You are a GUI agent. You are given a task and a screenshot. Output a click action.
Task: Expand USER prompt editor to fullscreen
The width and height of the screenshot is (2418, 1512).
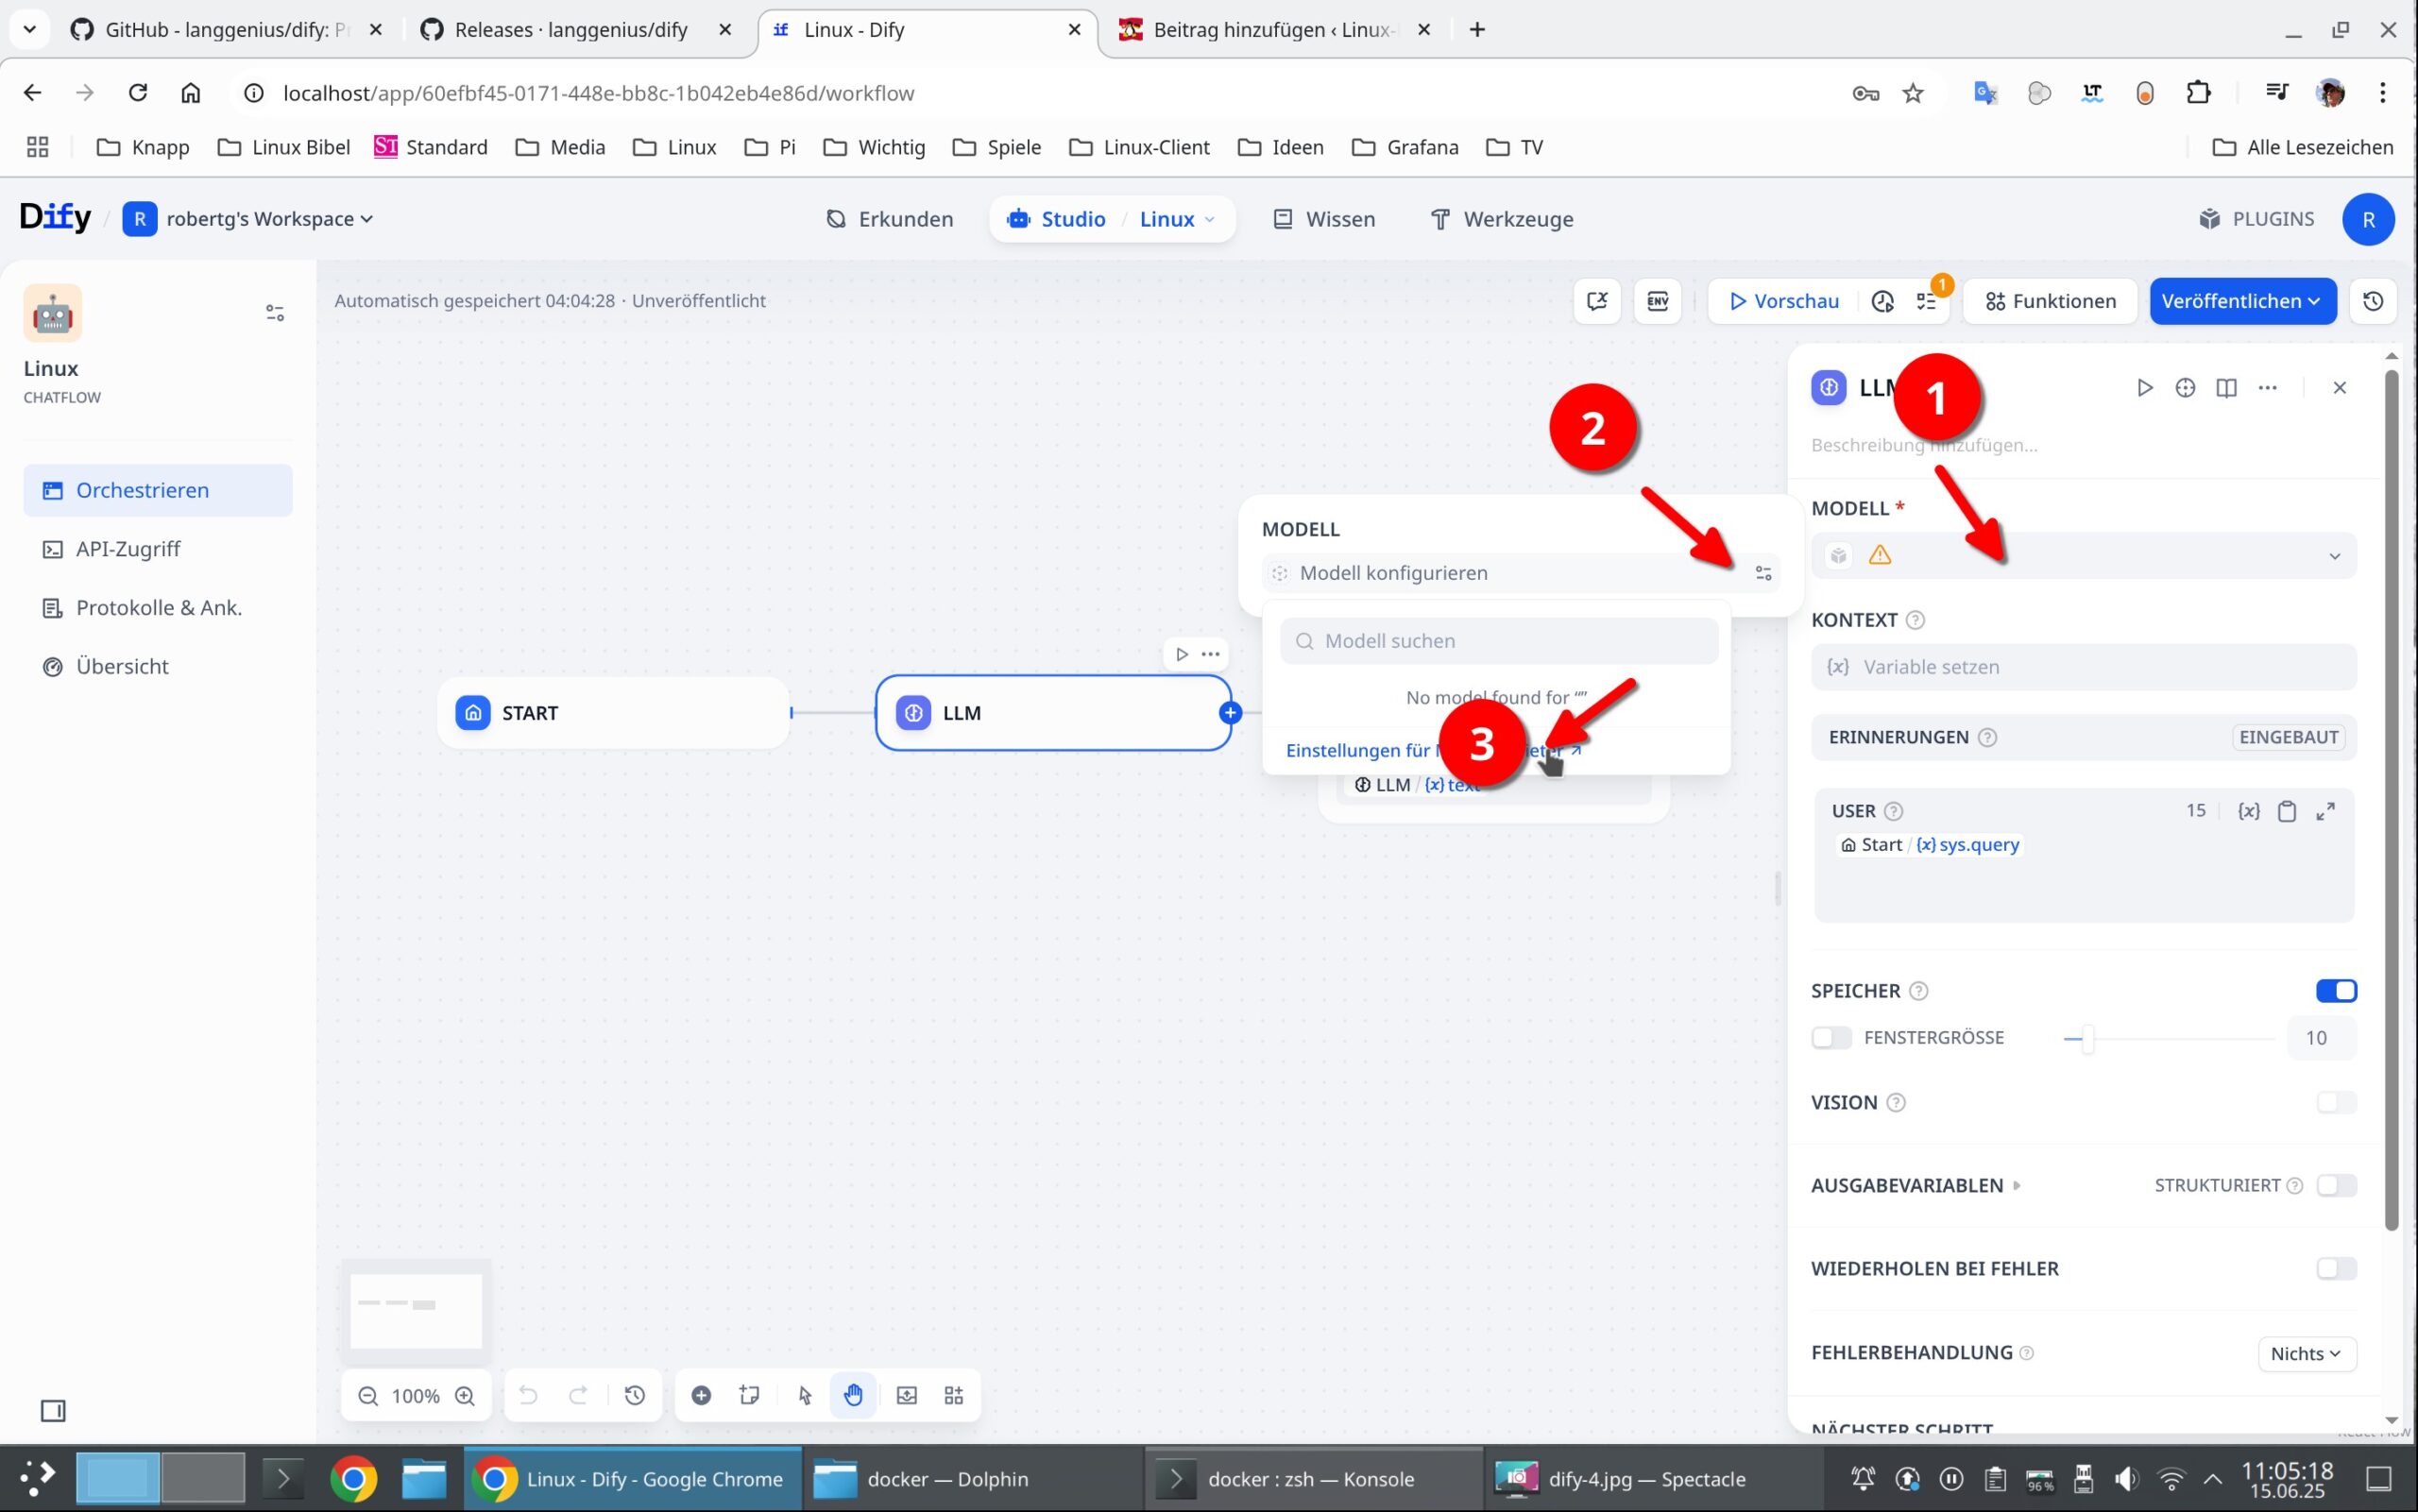2326,811
